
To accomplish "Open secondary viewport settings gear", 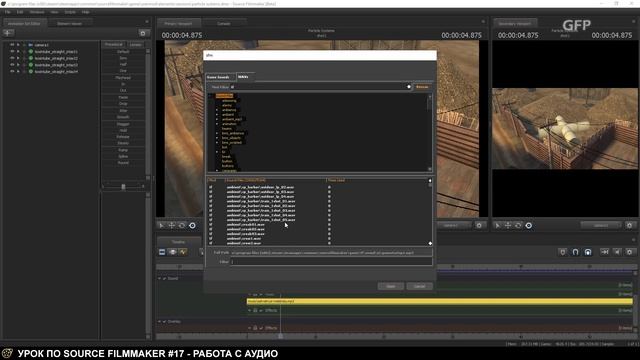I will tap(629, 225).
